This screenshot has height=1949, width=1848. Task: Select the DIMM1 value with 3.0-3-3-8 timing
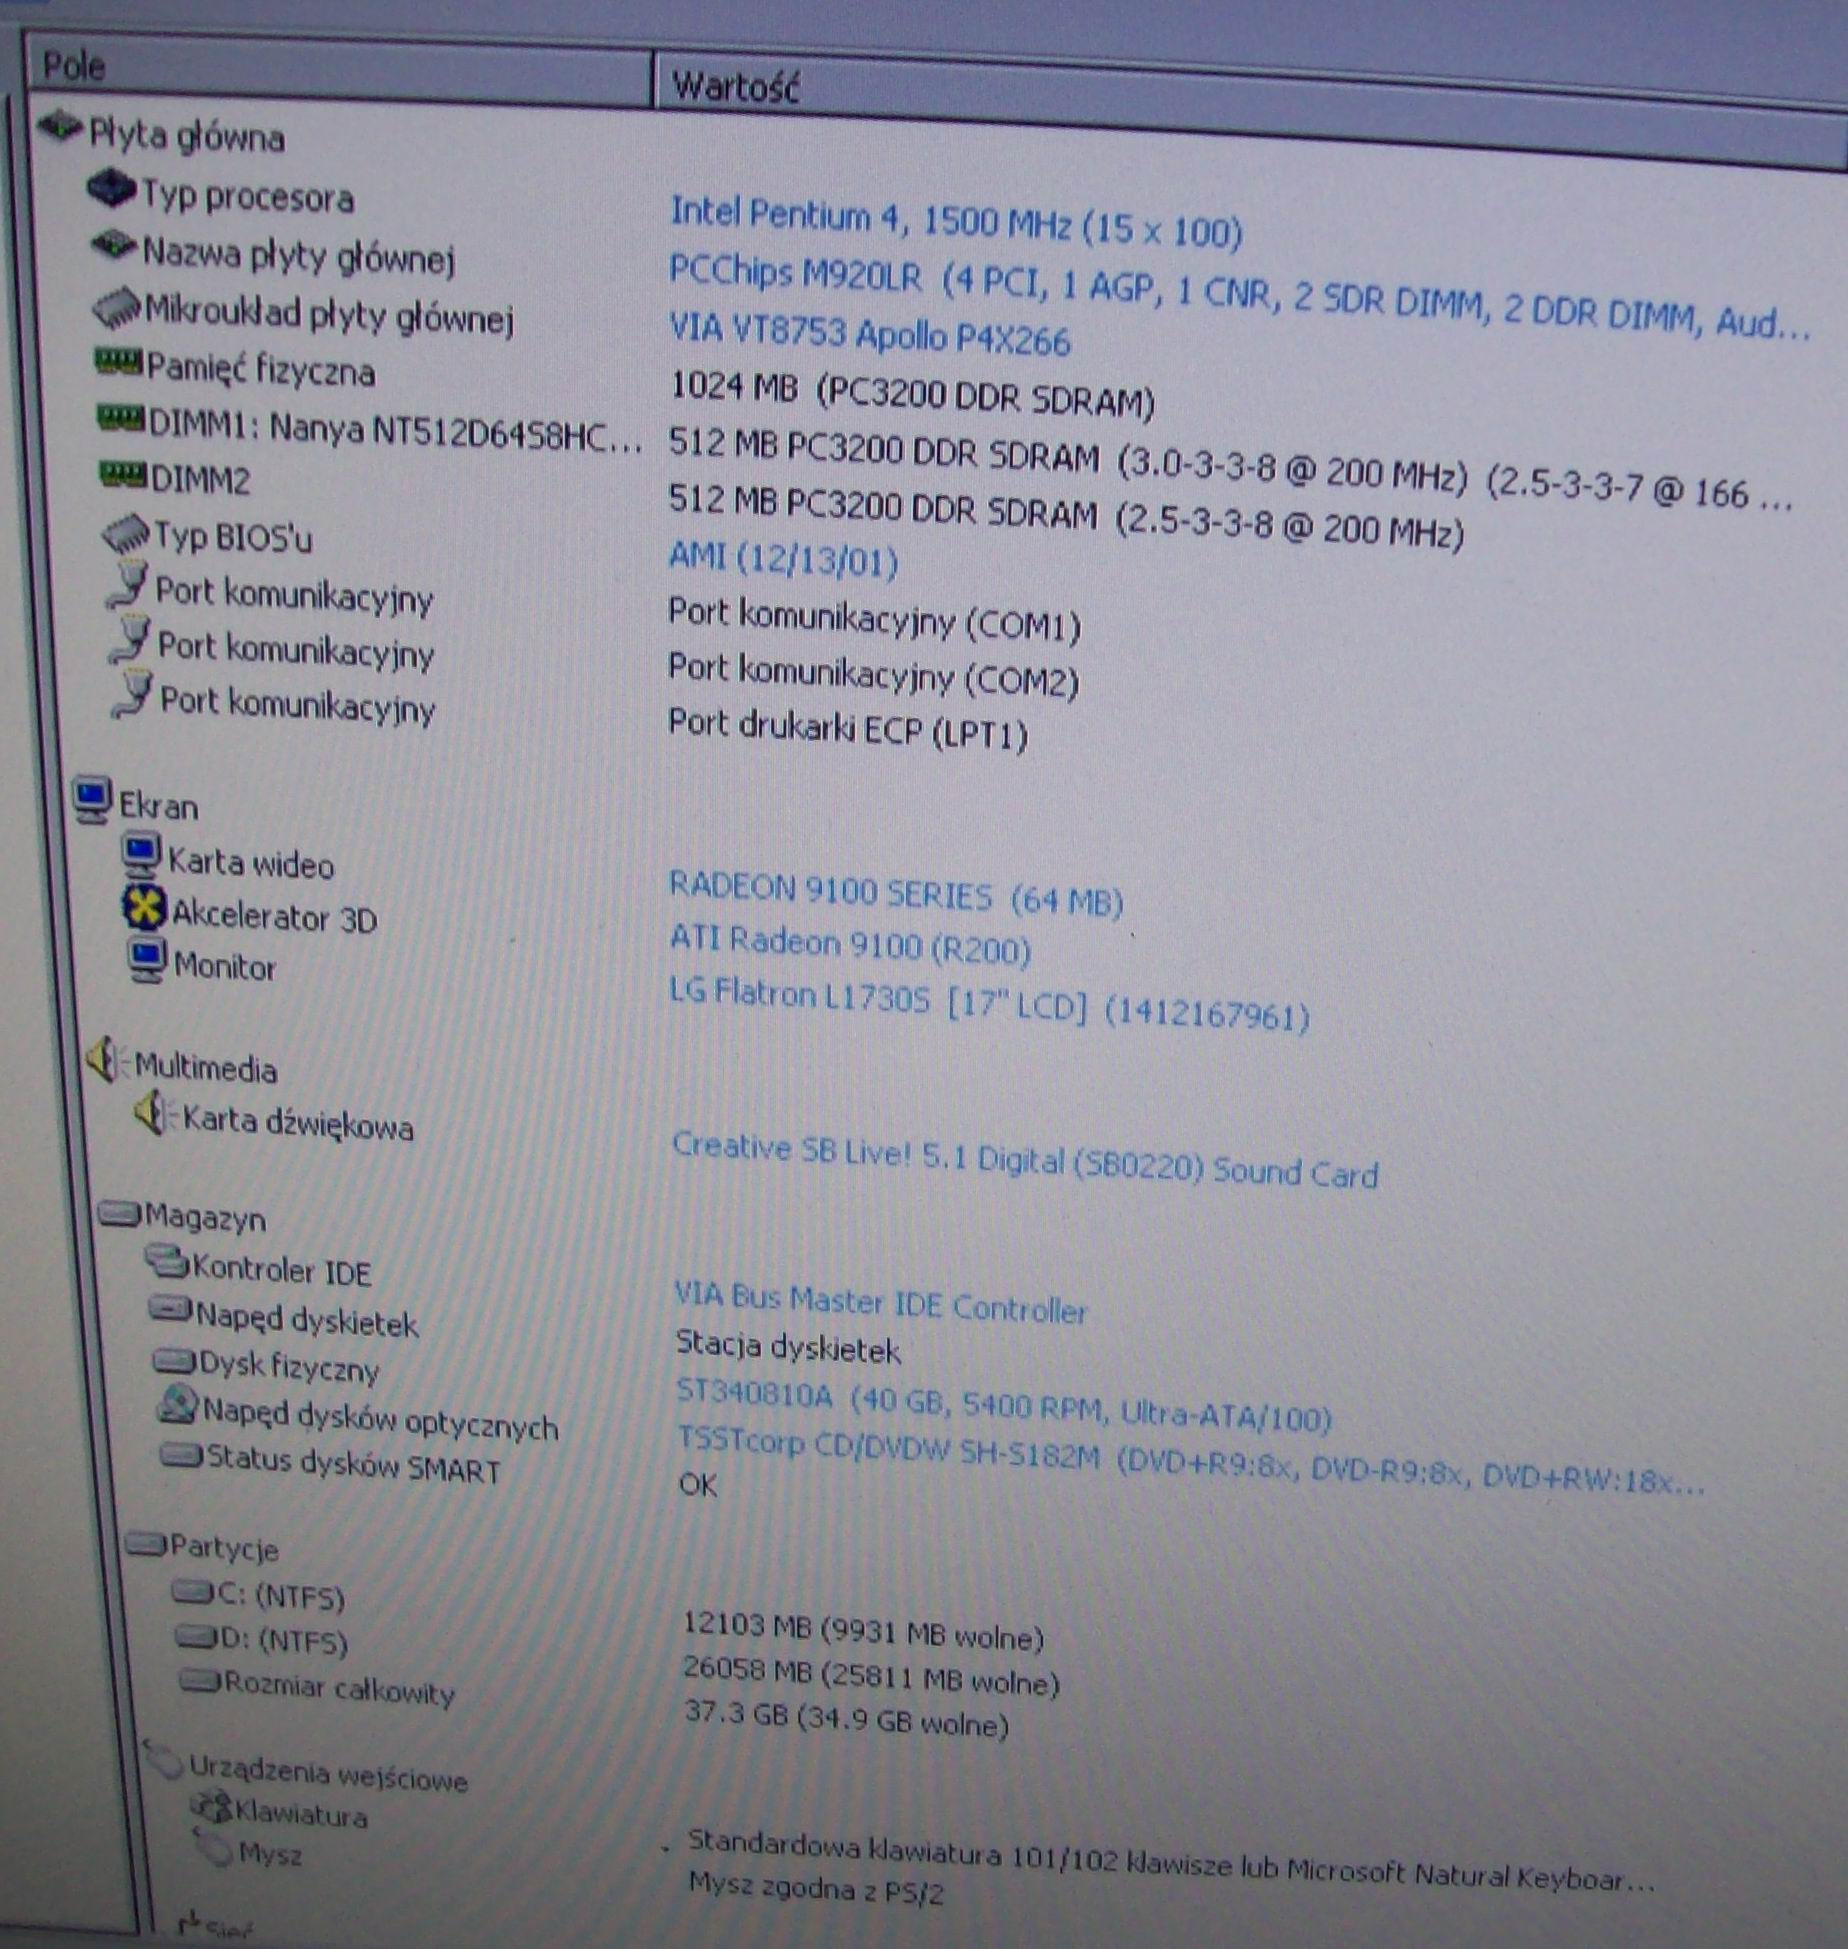1231,471
